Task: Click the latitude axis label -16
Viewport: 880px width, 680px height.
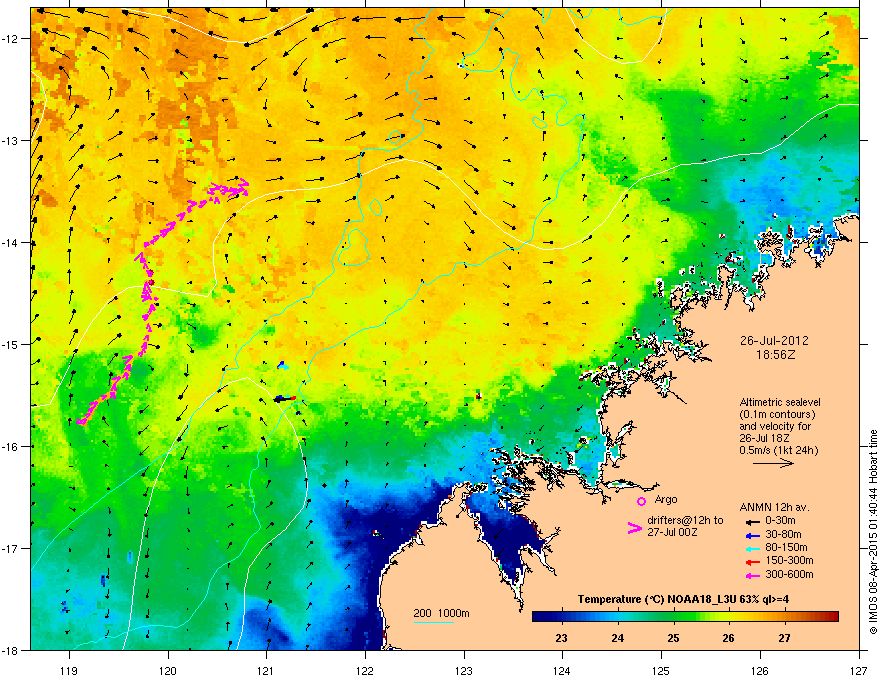Action: (11, 447)
